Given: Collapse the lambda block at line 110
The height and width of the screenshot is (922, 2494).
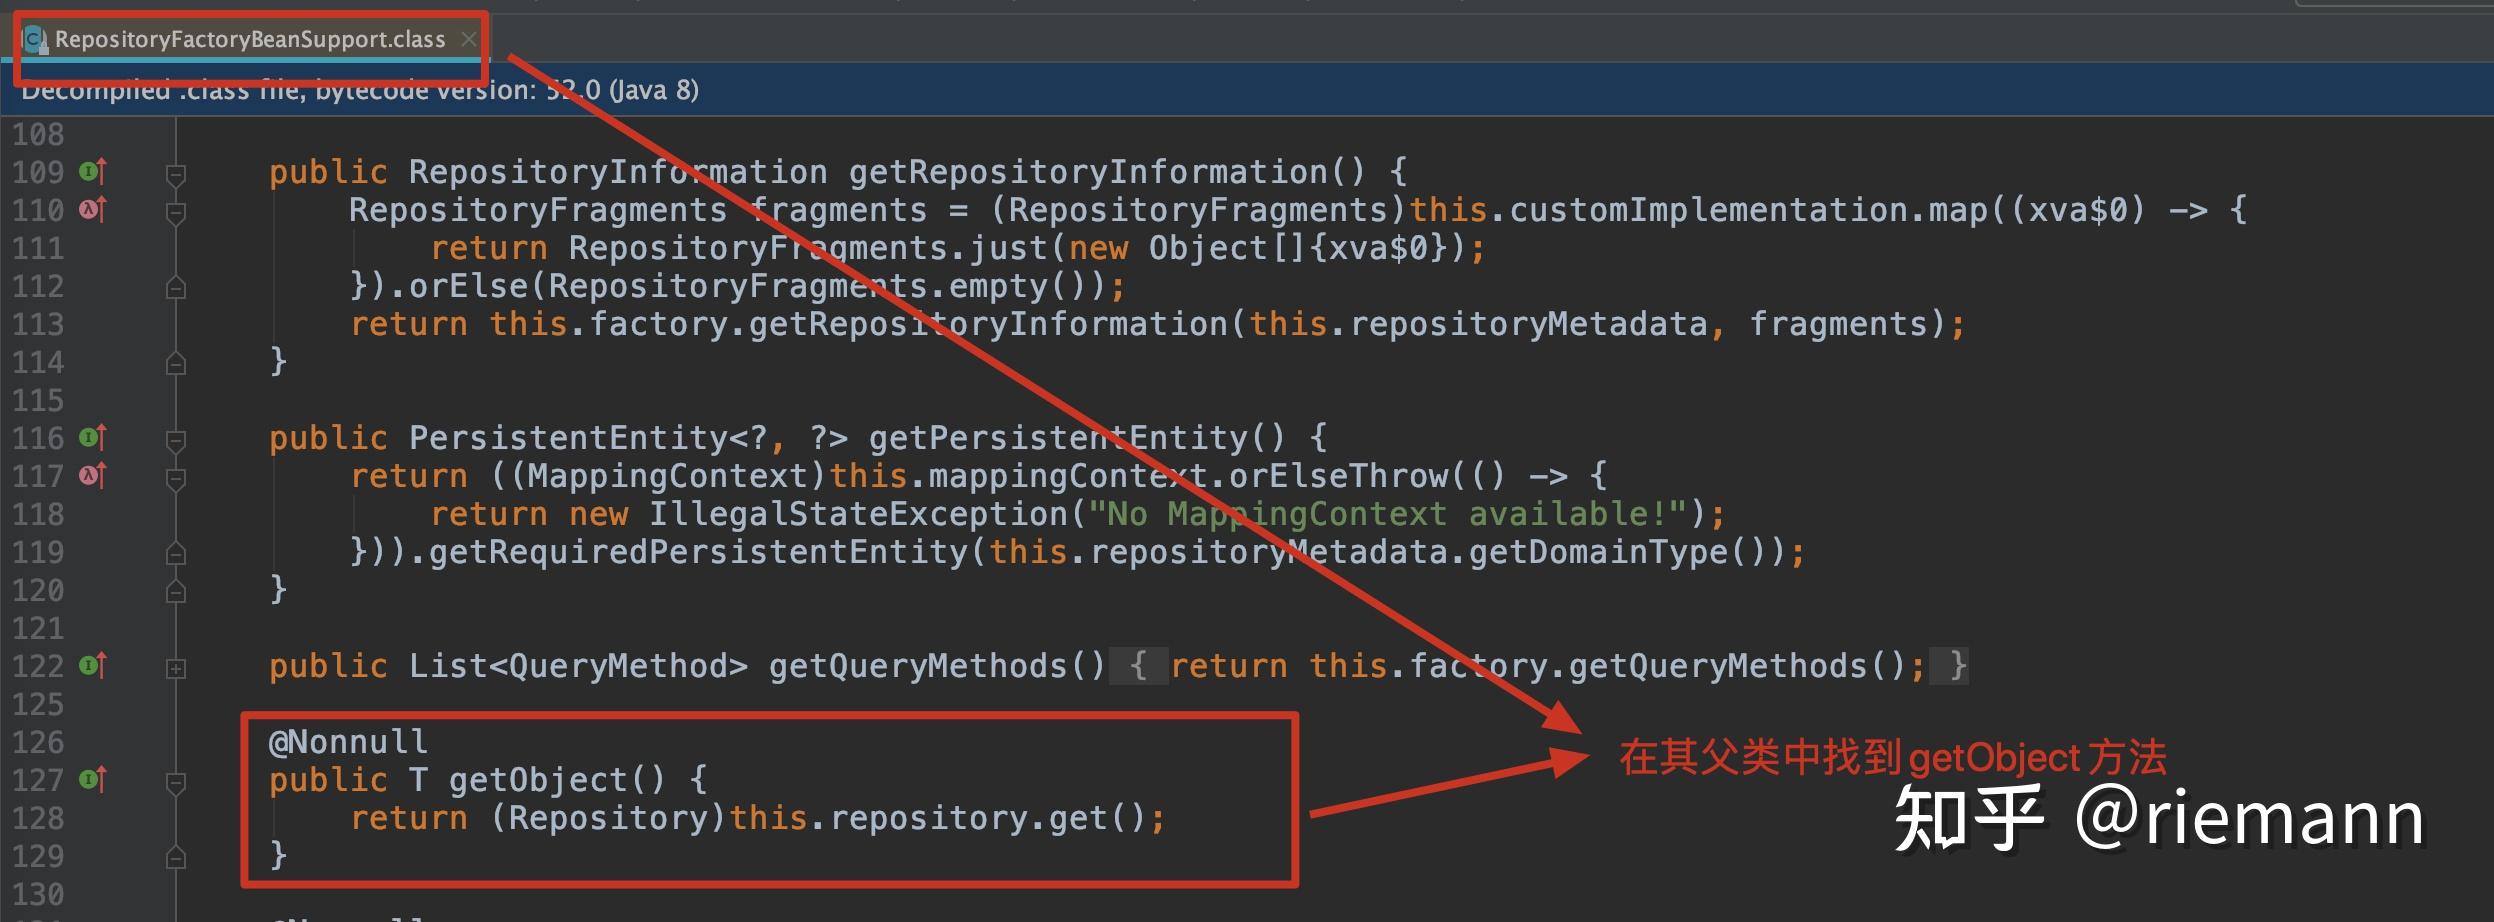Looking at the screenshot, I should 176,213.
